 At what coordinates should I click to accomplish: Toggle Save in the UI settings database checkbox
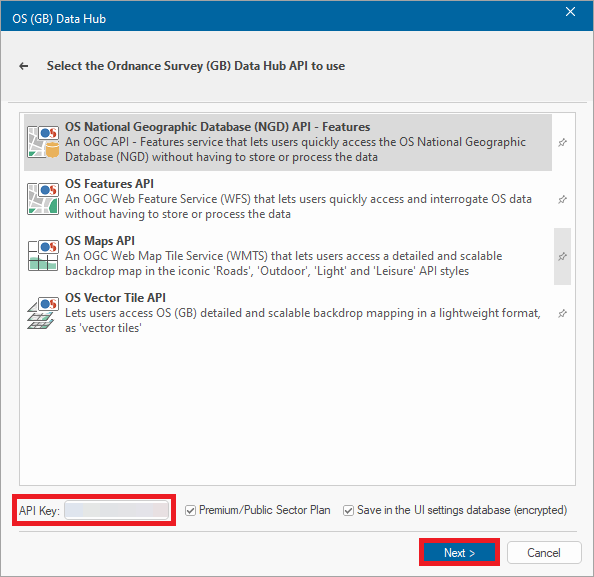[x=349, y=511]
